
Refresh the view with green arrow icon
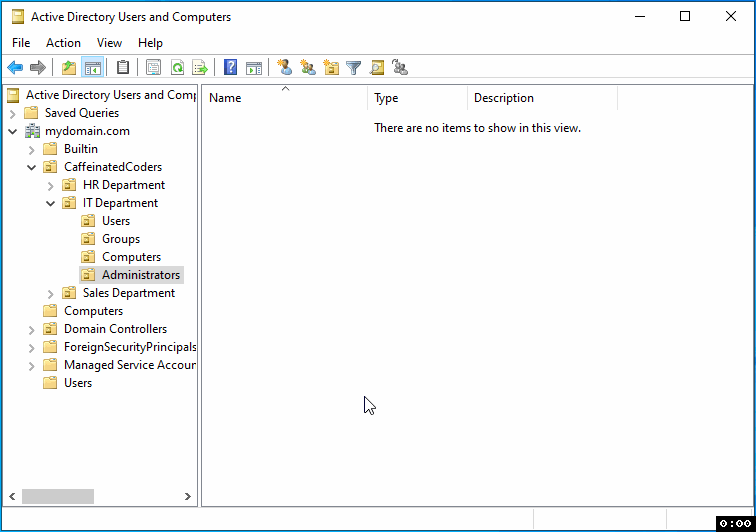point(177,68)
